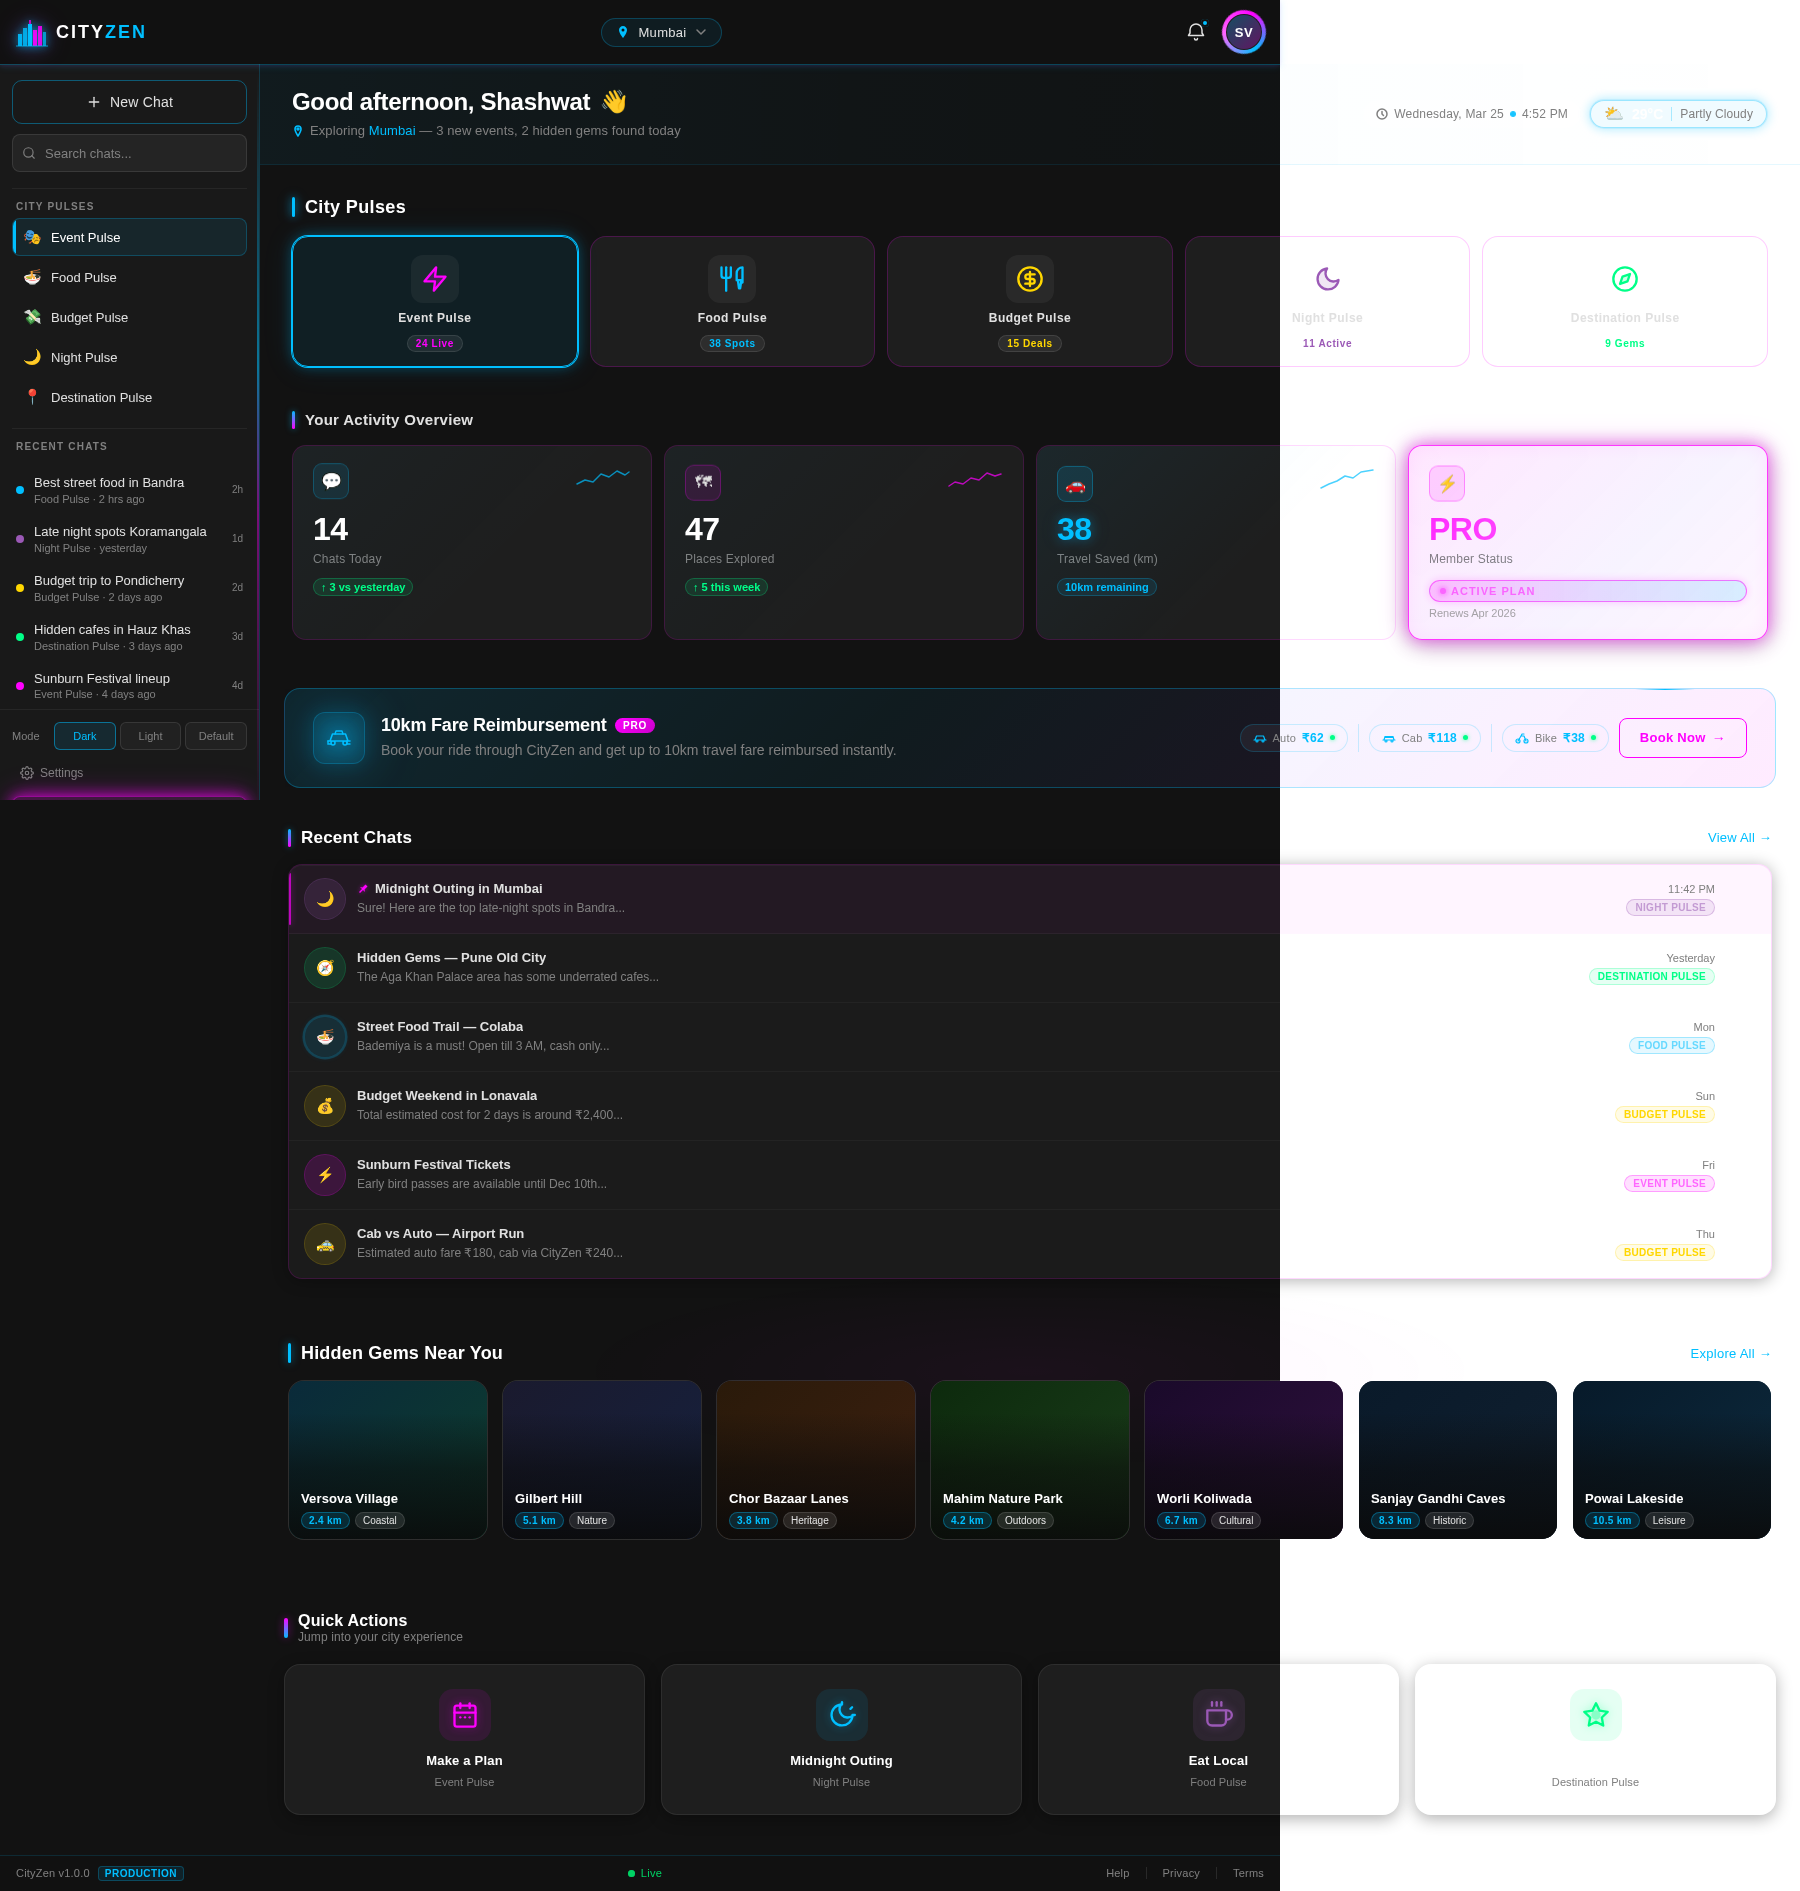This screenshot has width=1800, height=1891.
Task: Open the Mumbai location dropdown
Action: (661, 32)
